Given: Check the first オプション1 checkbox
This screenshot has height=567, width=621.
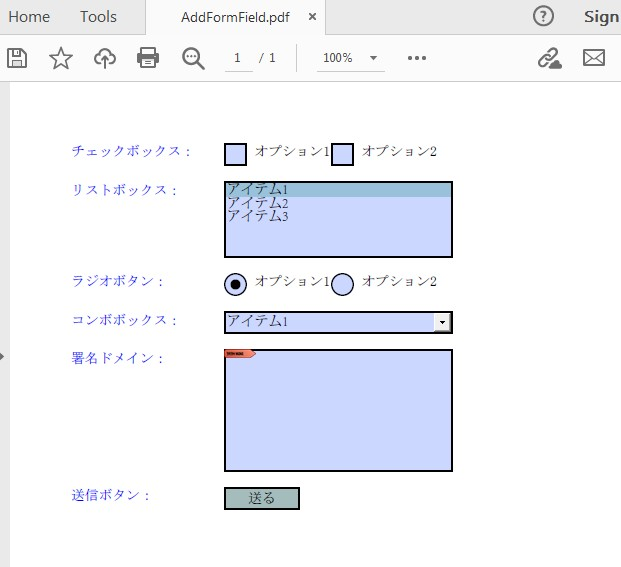Looking at the screenshot, I should pyautogui.click(x=235, y=154).
